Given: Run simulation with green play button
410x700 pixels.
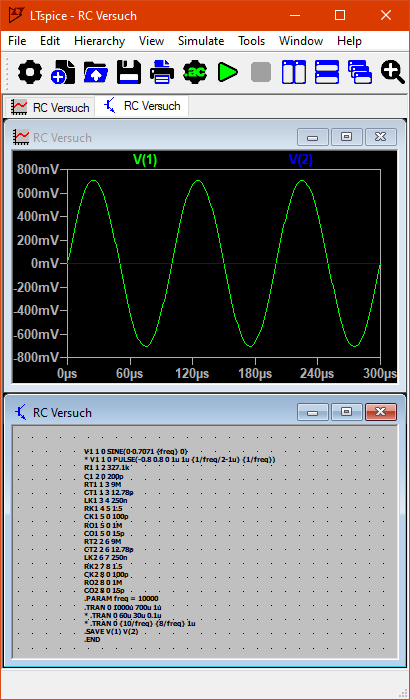Looking at the screenshot, I should click(228, 72).
